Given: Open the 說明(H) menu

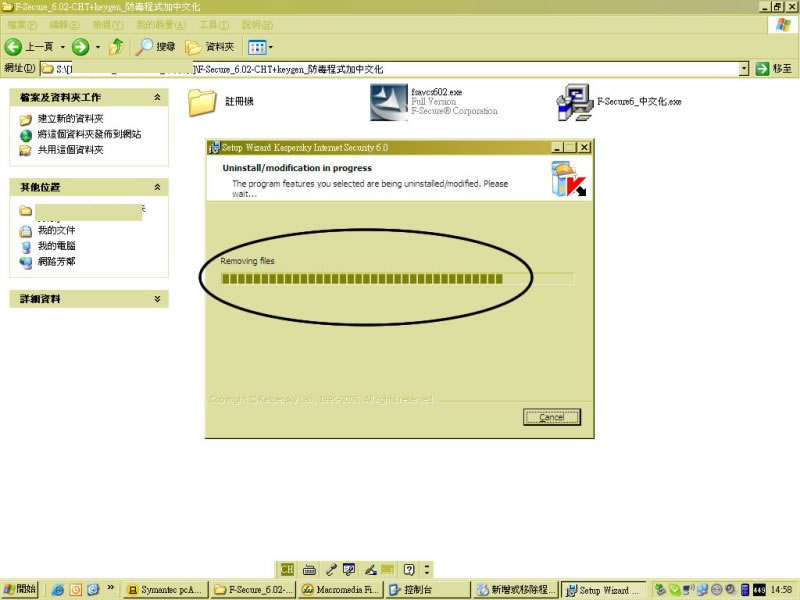Looking at the screenshot, I should coord(257,25).
